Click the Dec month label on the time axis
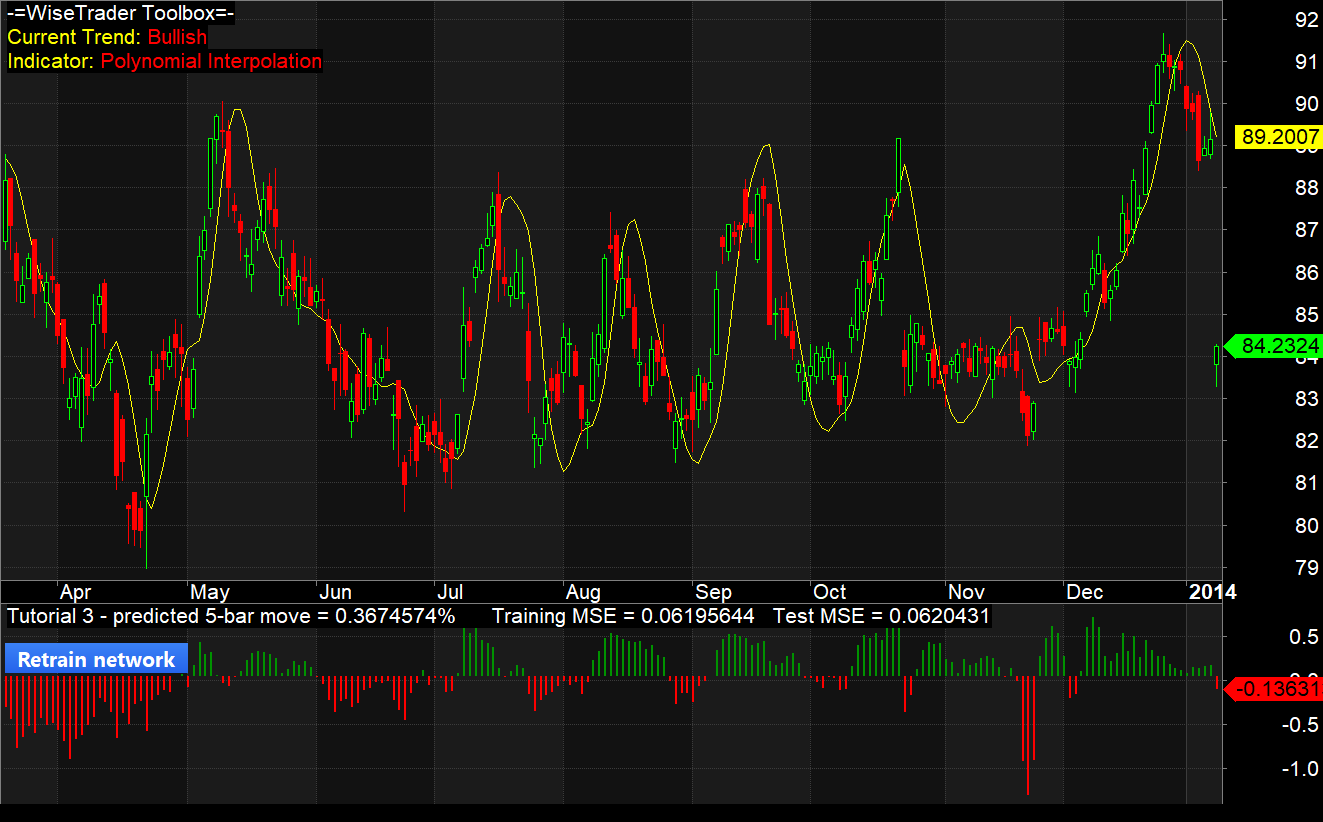This screenshot has width=1323, height=822. 1084,592
